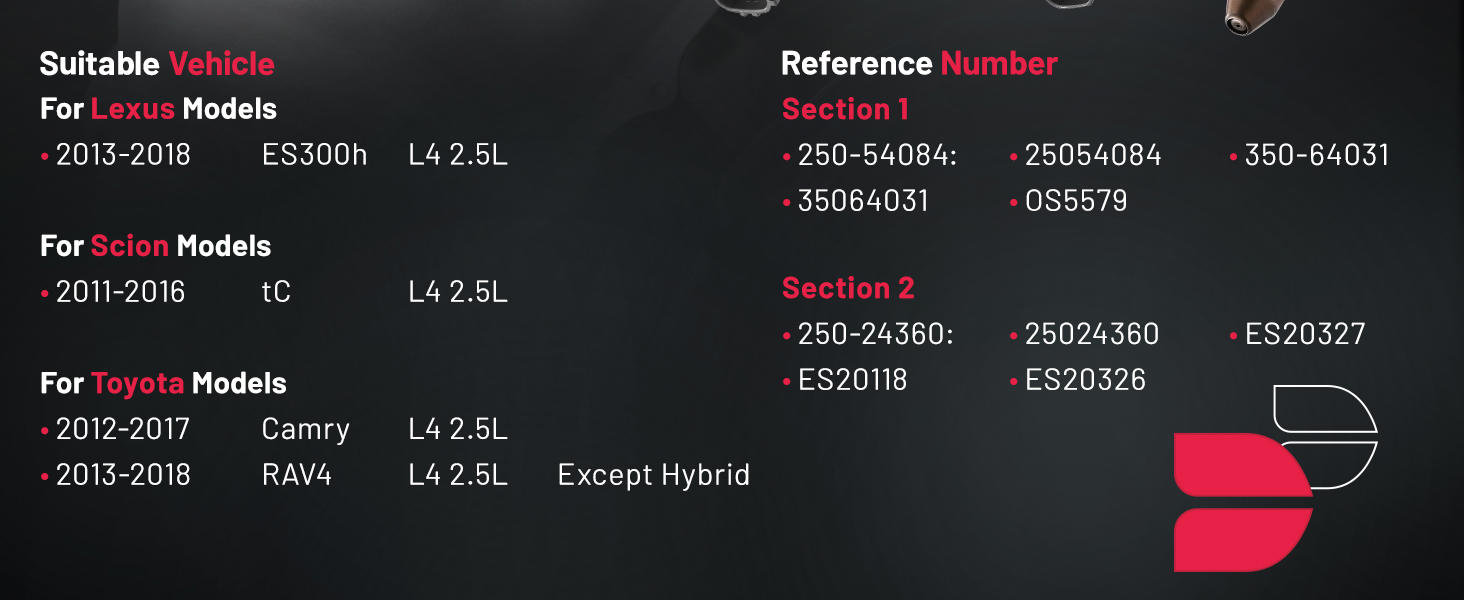
Task: Click the large red logo shape
Action: [x=1243, y=503]
